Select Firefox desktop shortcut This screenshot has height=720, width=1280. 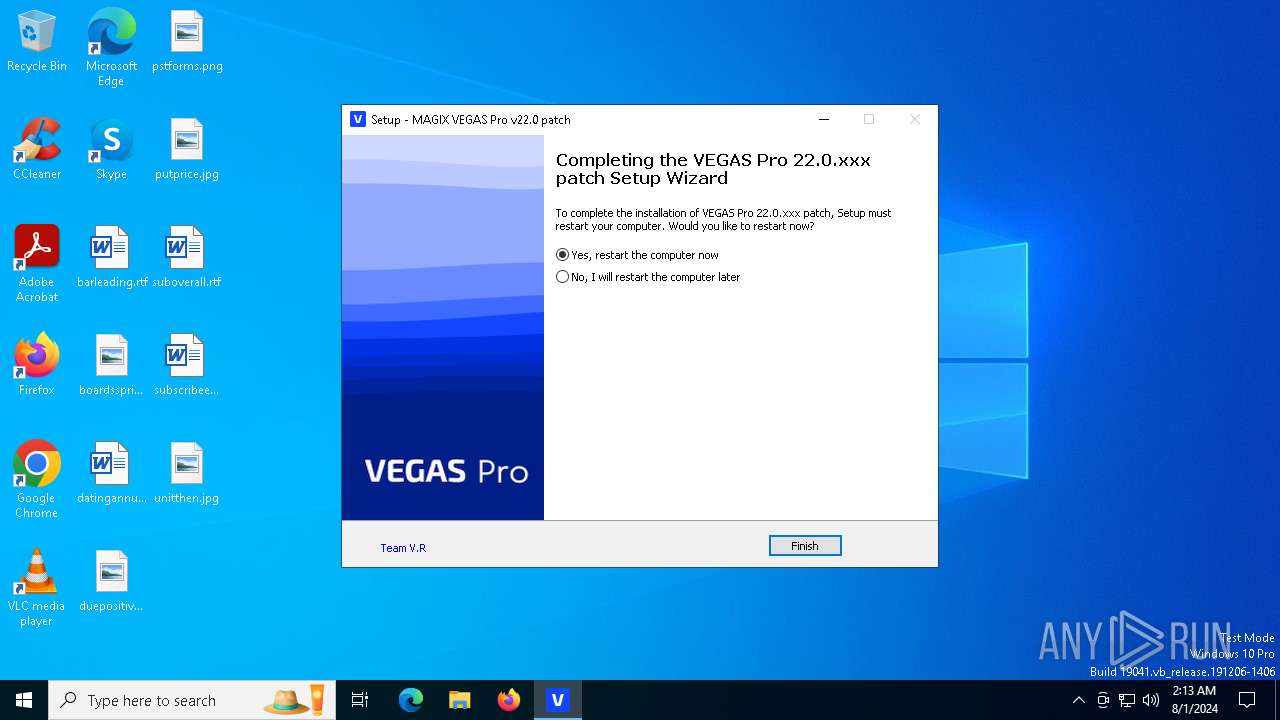coord(37,366)
